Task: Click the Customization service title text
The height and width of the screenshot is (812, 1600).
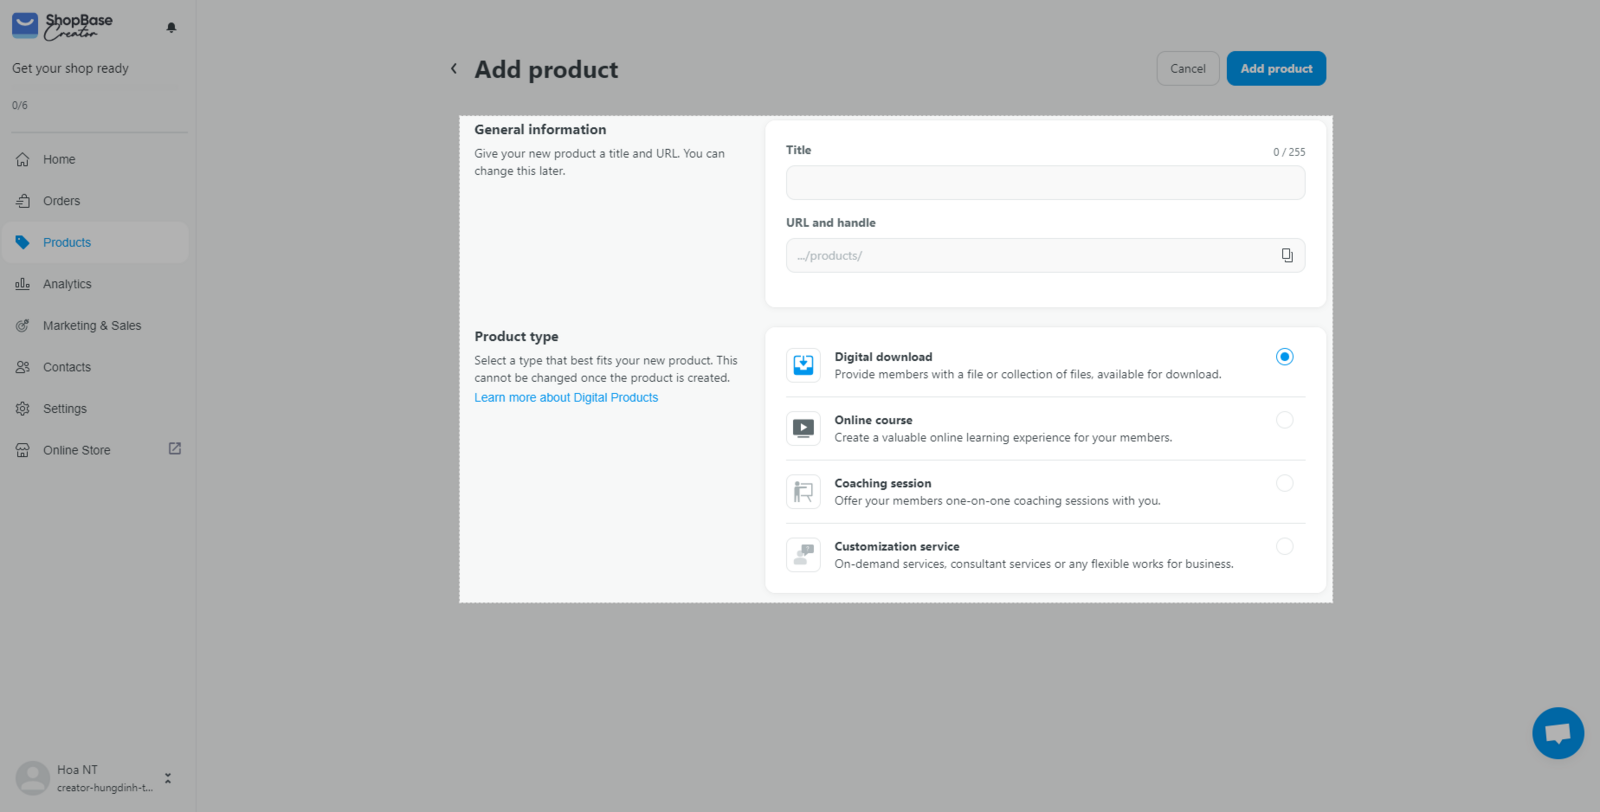Action: coord(896,547)
